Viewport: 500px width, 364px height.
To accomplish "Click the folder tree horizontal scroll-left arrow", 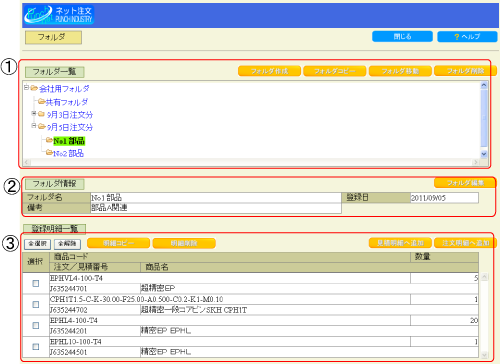I will [x=27, y=162].
